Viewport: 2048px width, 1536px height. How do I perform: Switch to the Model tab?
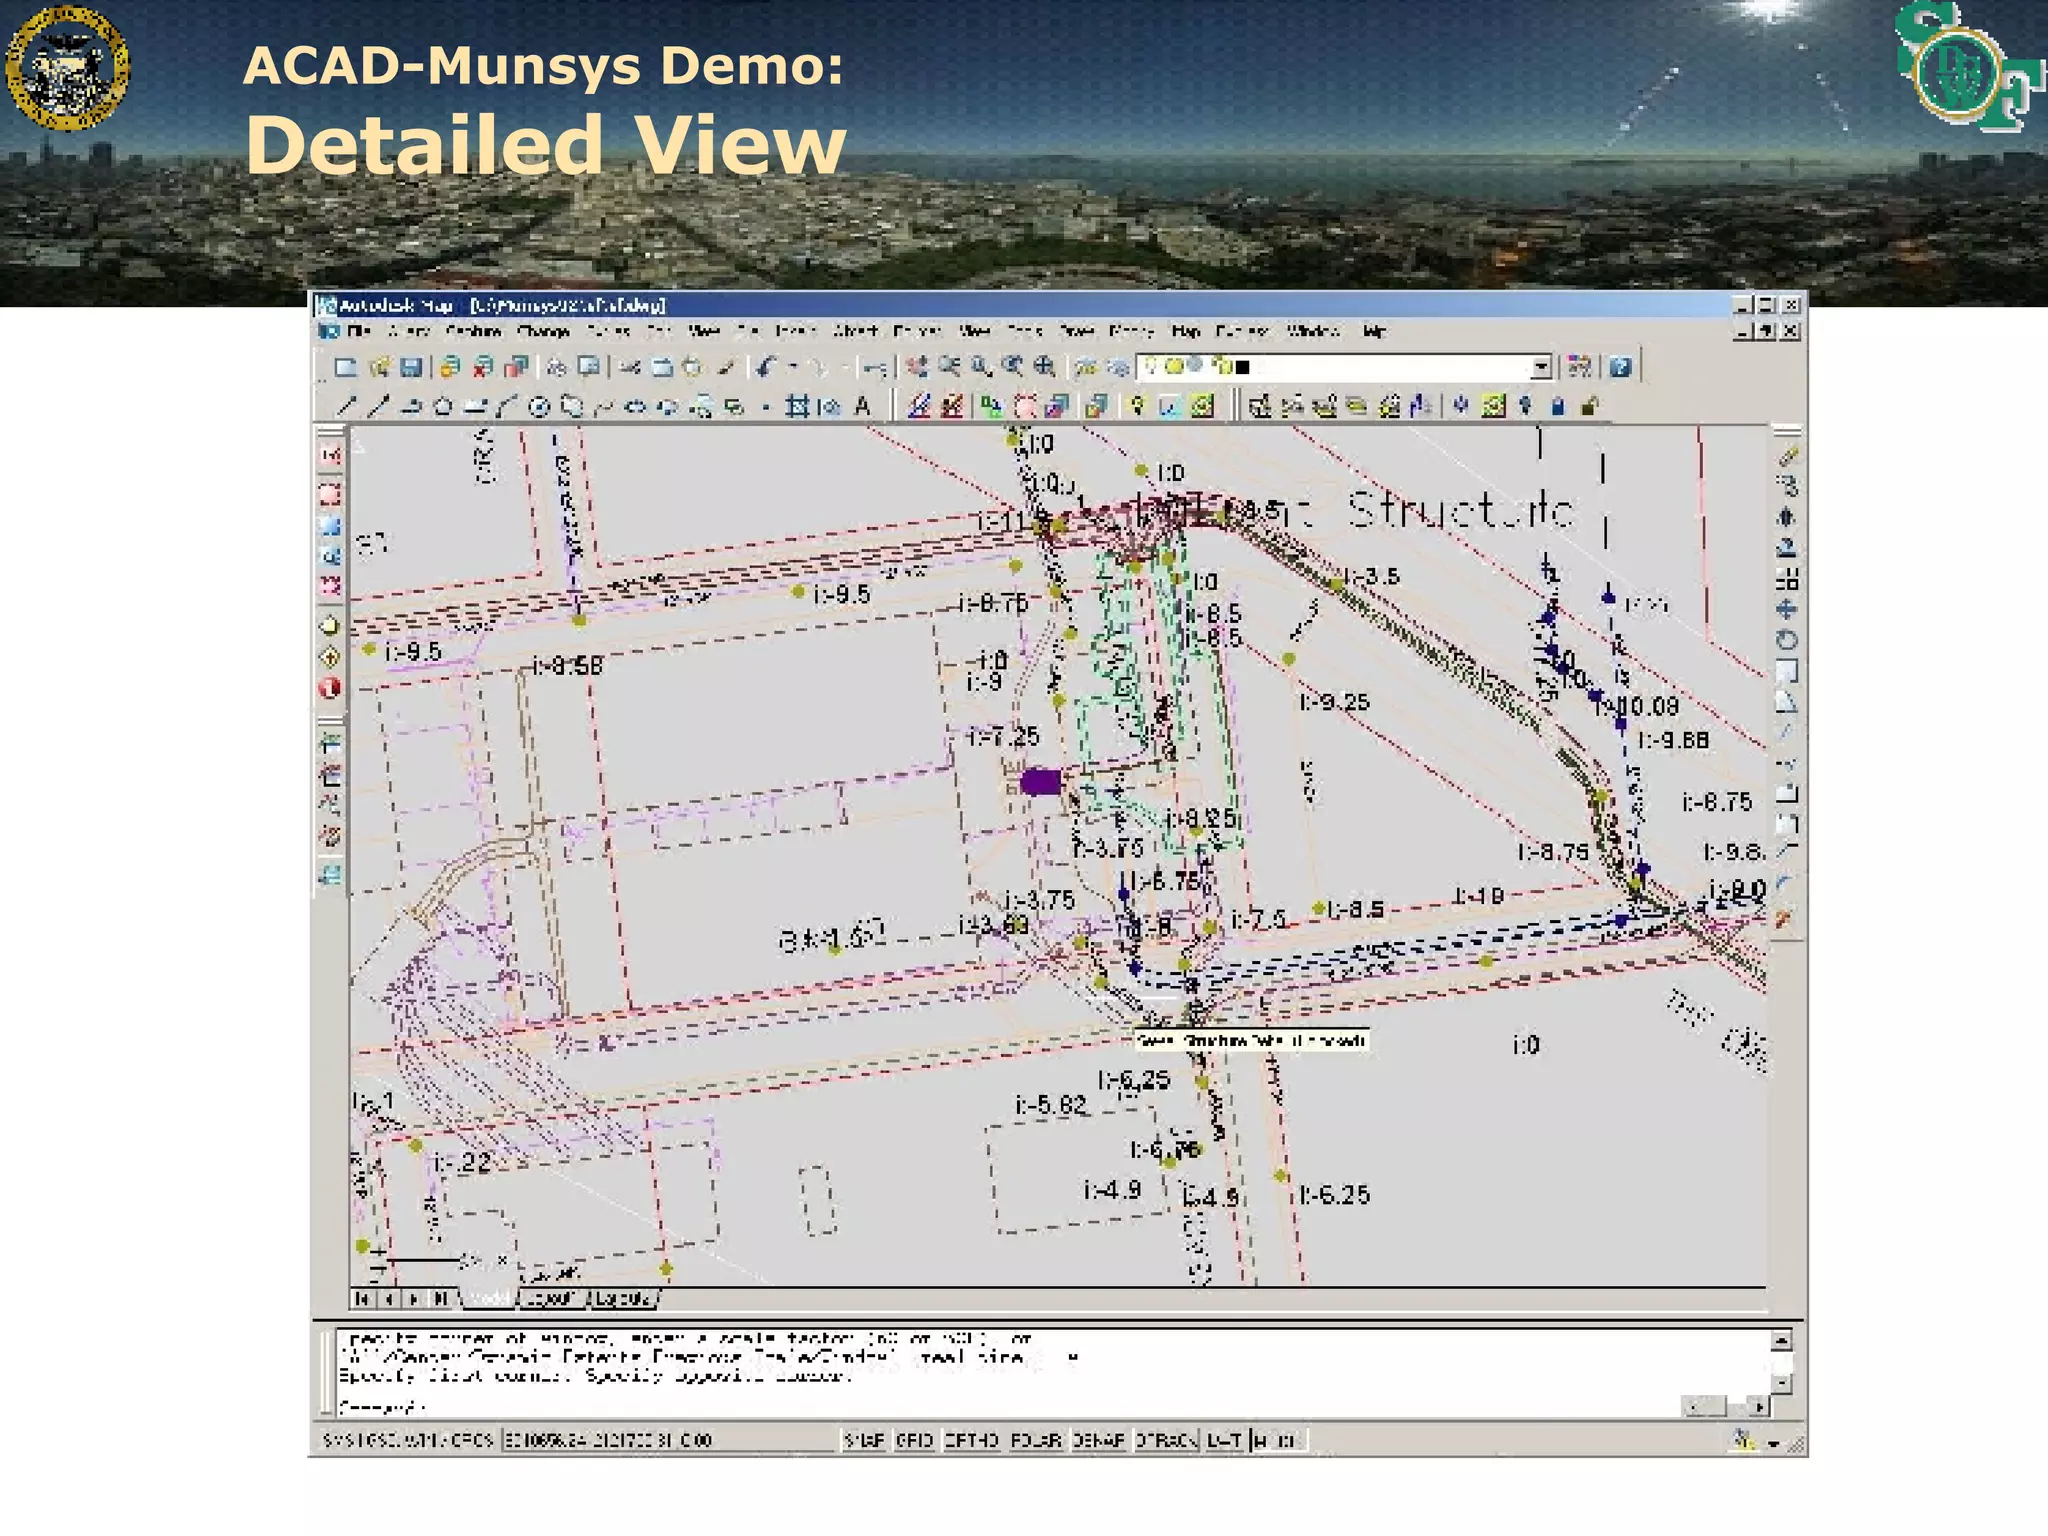click(x=488, y=1298)
